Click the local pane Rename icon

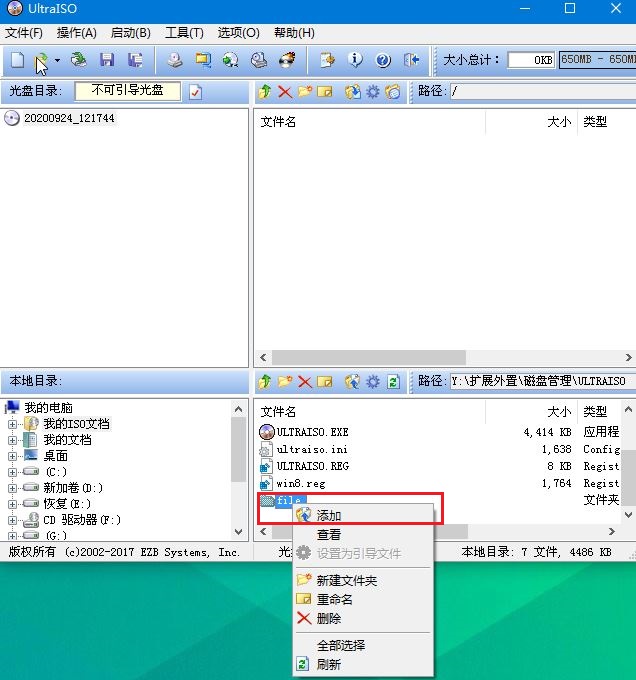[325, 382]
